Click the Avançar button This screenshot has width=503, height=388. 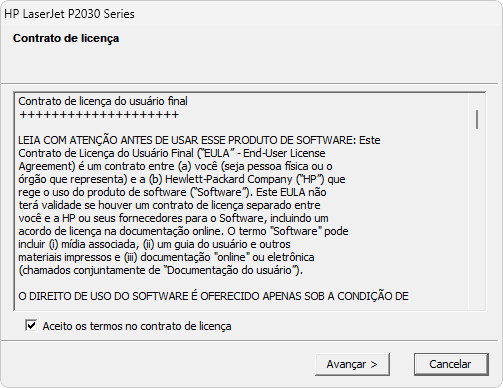(x=352, y=364)
